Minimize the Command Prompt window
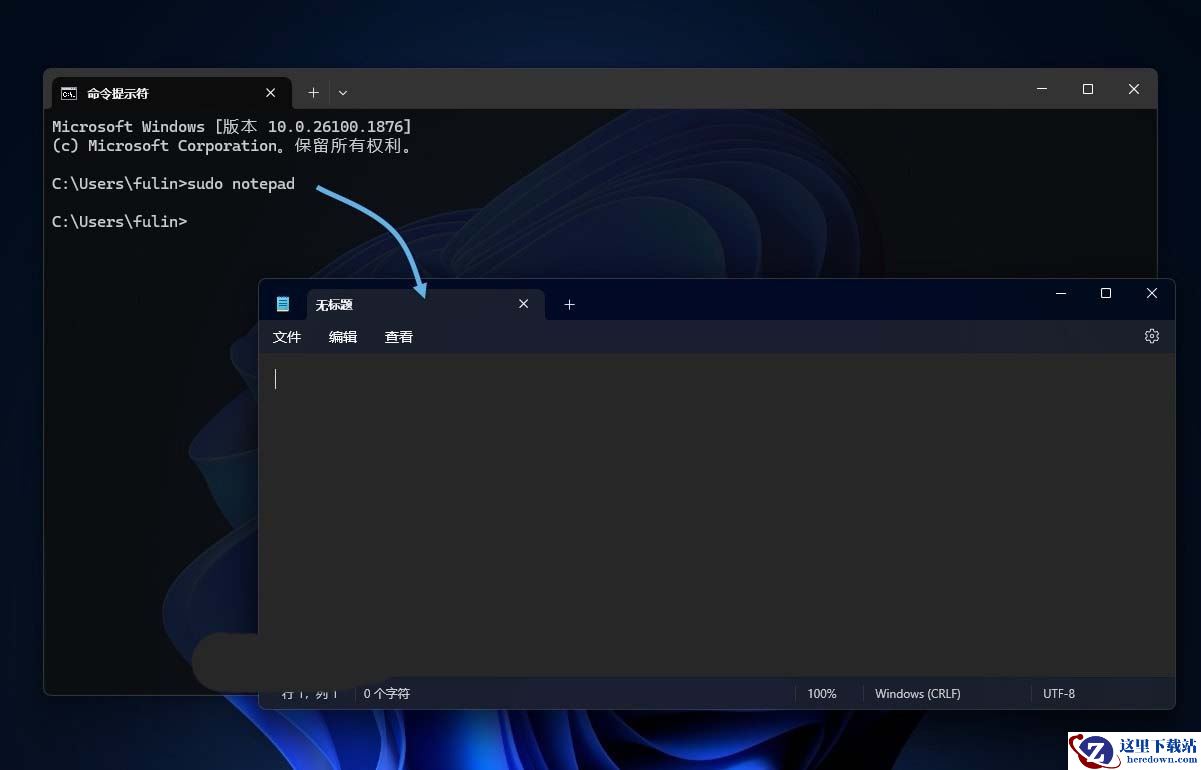This screenshot has width=1201, height=770. [1042, 89]
